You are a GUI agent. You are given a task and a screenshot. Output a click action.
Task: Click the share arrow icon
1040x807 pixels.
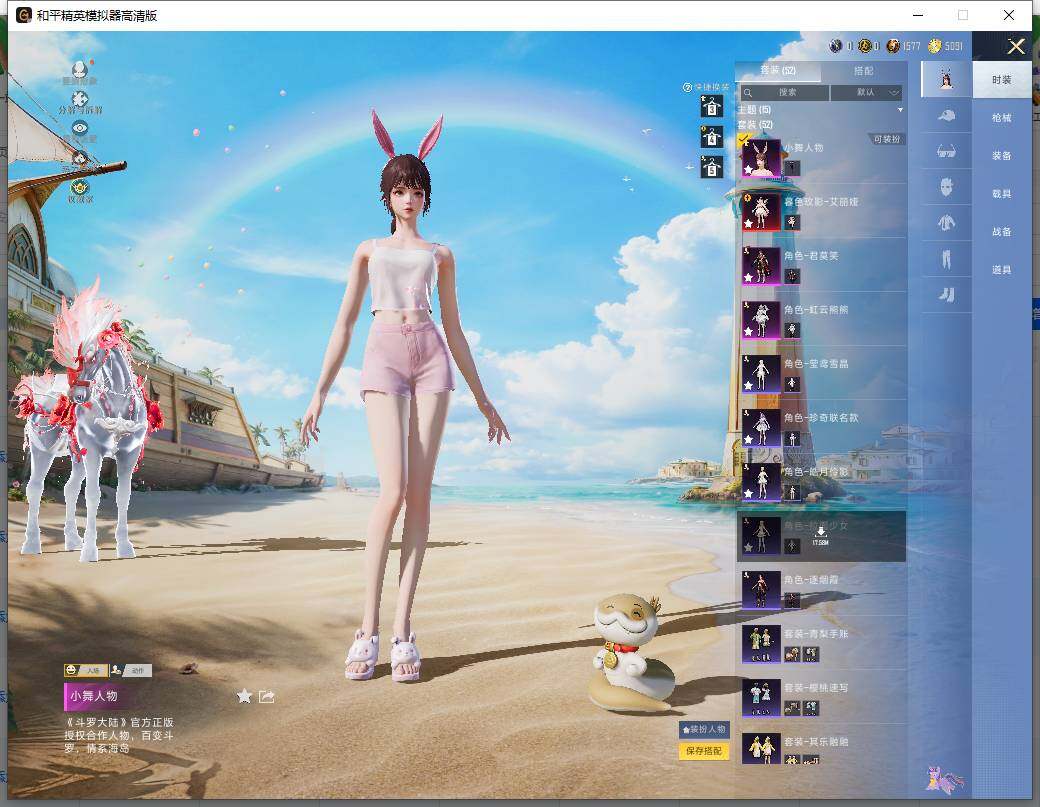pos(267,696)
